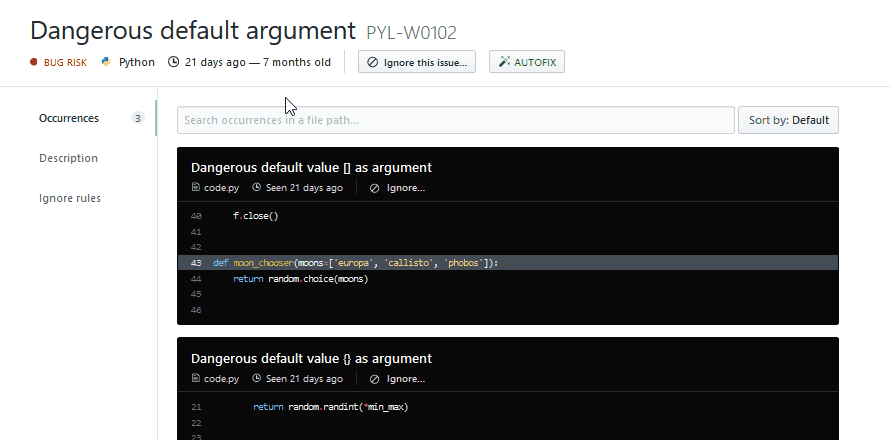Switch to the Occurrences tab
890x440 pixels.
(x=69, y=118)
